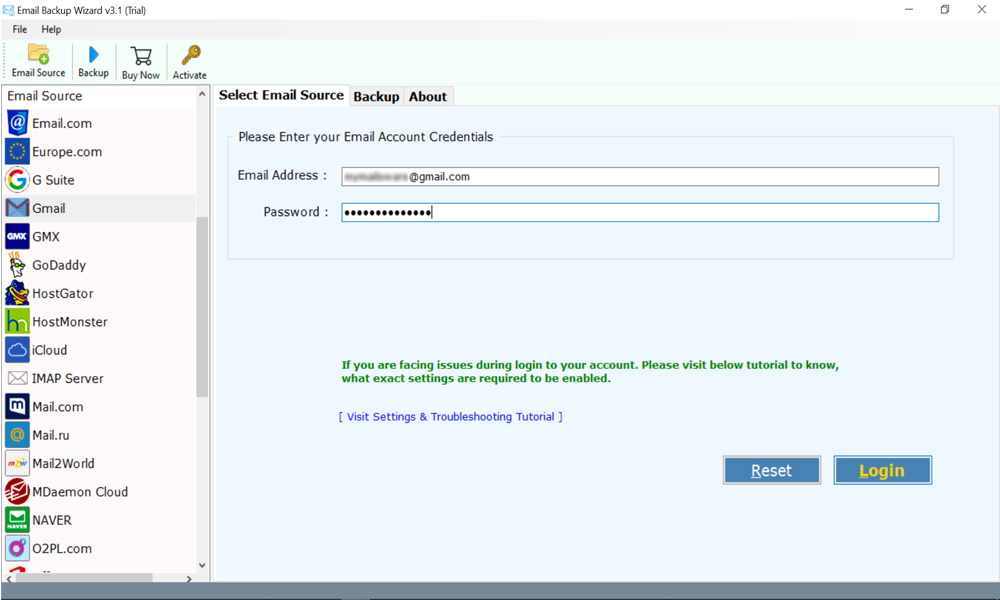Open Visit Settings & Troubleshooting Tutorial link
The image size is (1000, 600).
[451, 416]
